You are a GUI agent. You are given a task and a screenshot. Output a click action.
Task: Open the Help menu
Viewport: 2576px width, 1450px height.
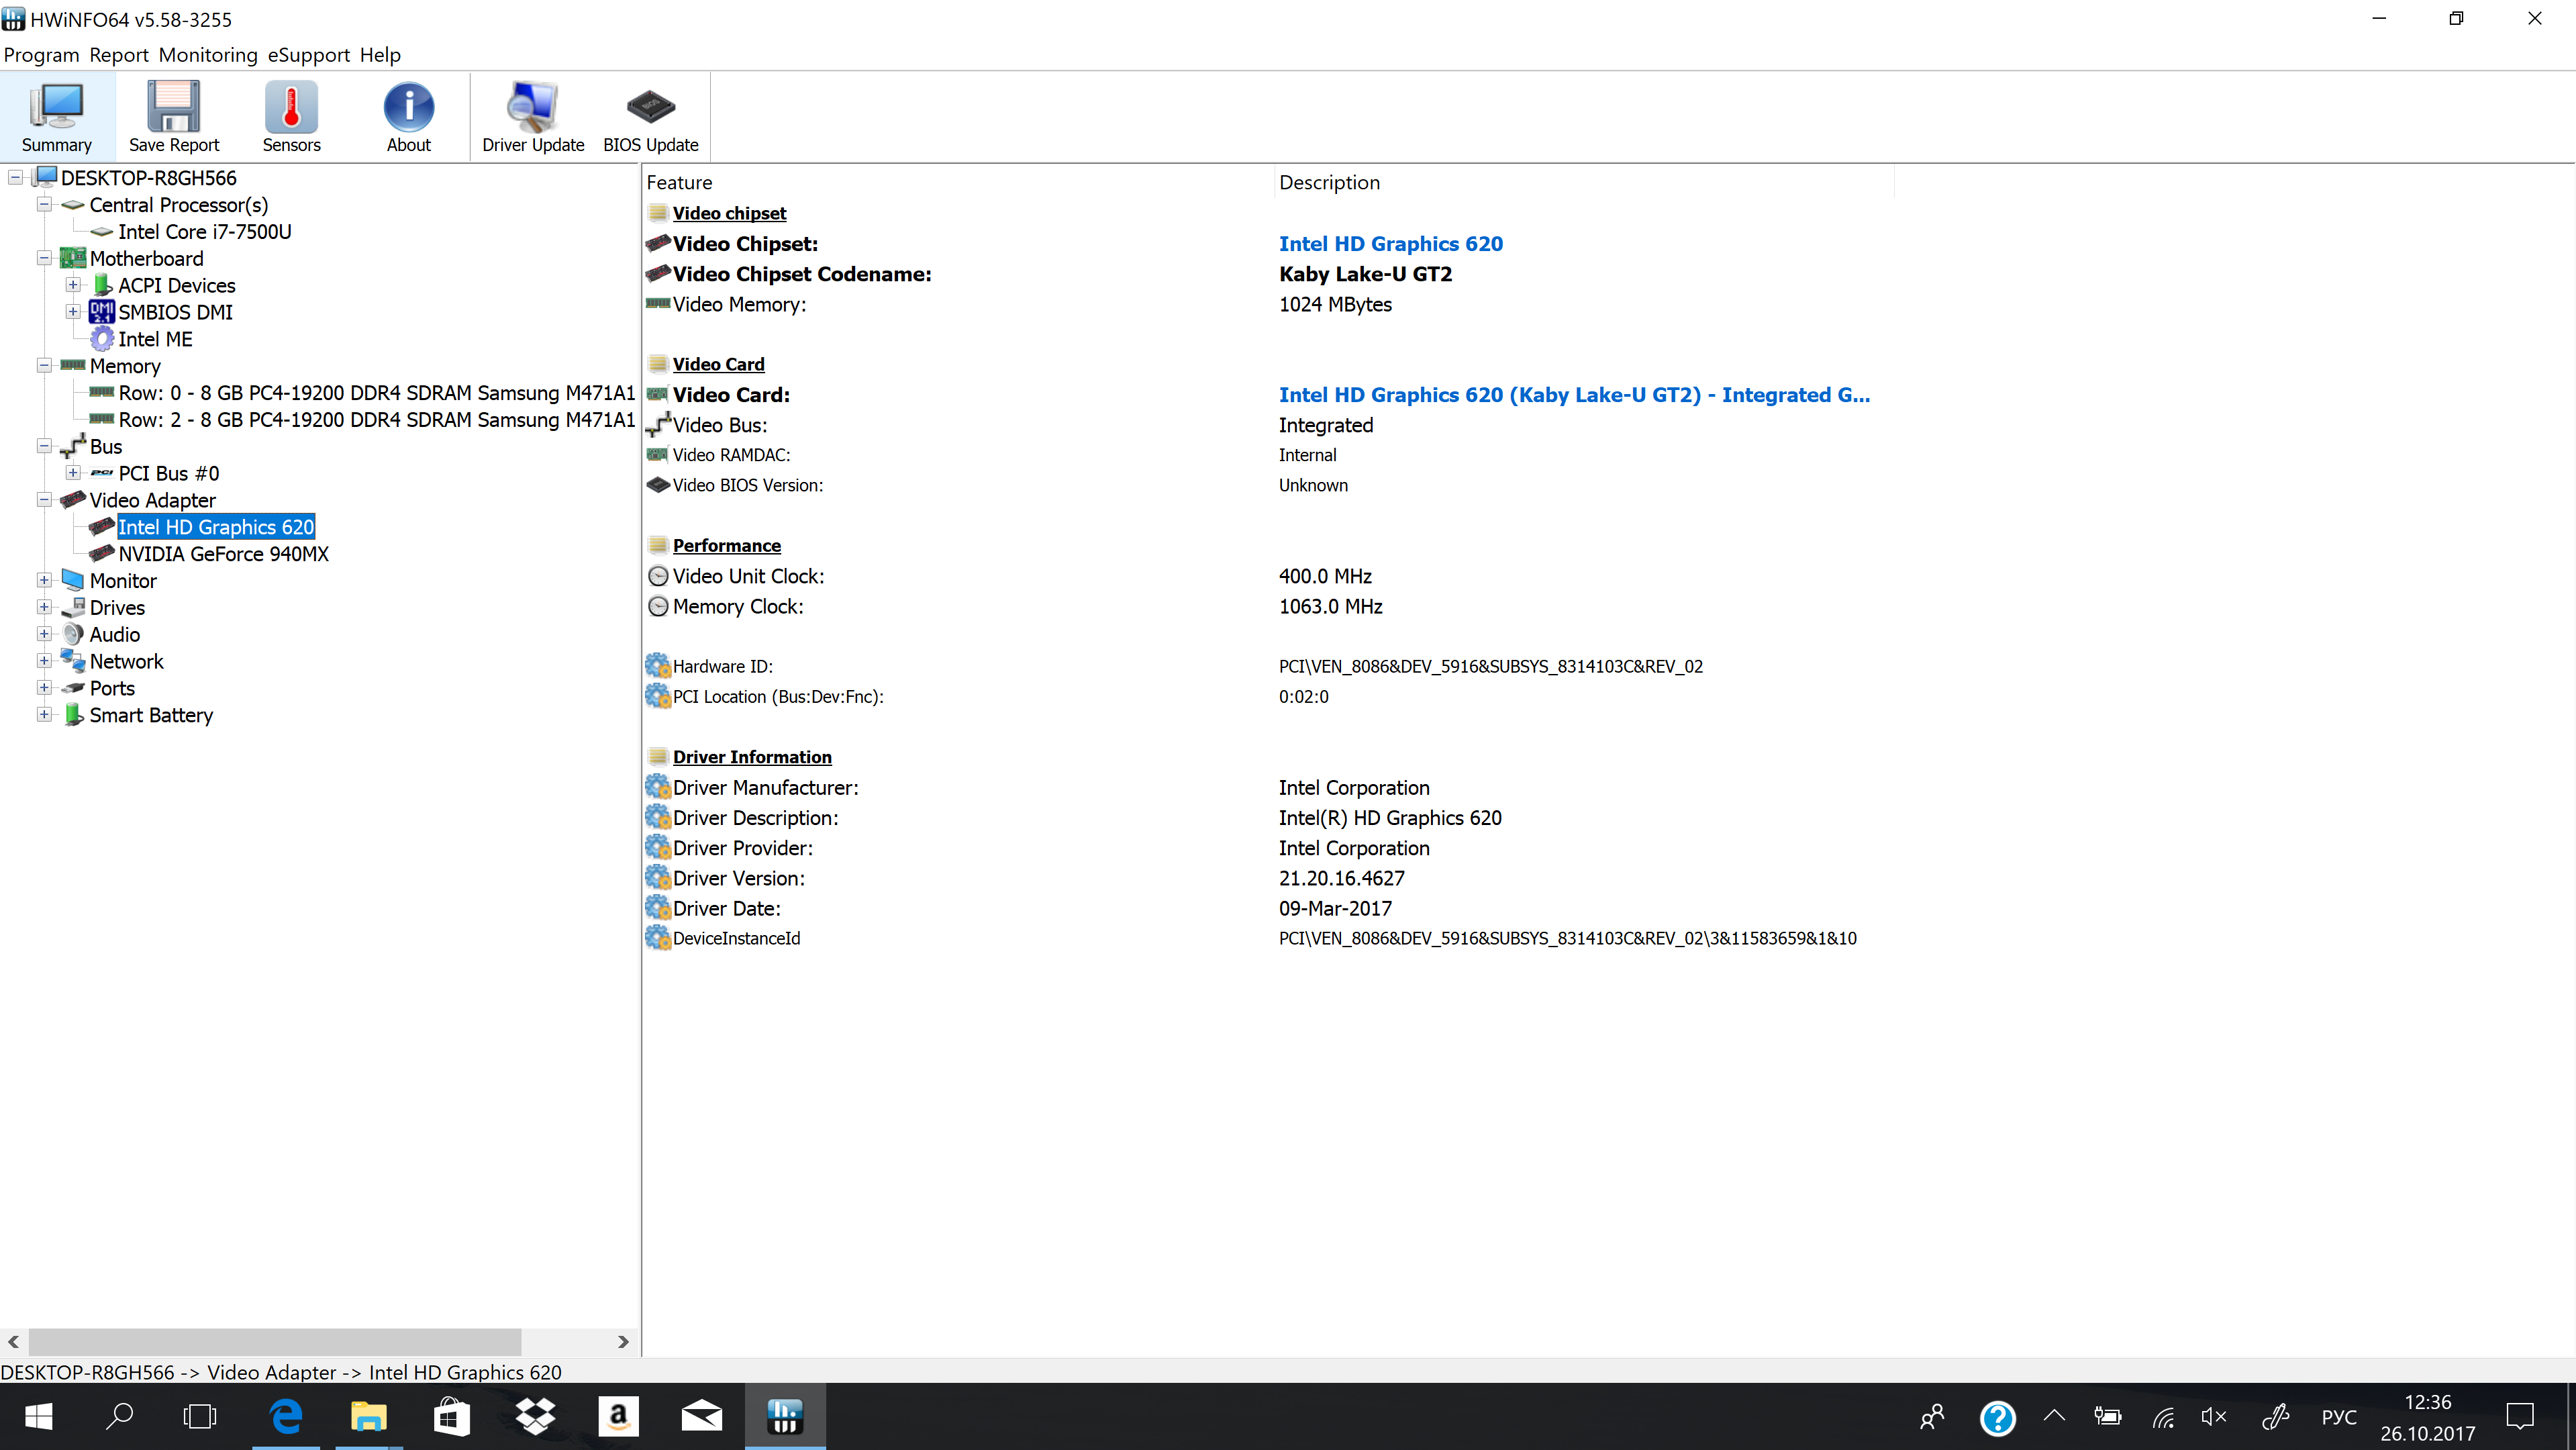coord(380,55)
